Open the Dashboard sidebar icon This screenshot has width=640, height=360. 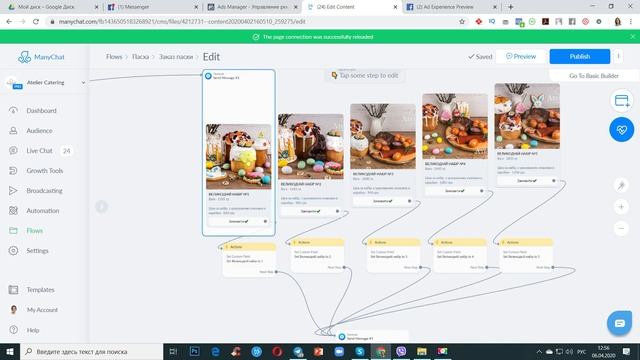pyautogui.click(x=13, y=111)
